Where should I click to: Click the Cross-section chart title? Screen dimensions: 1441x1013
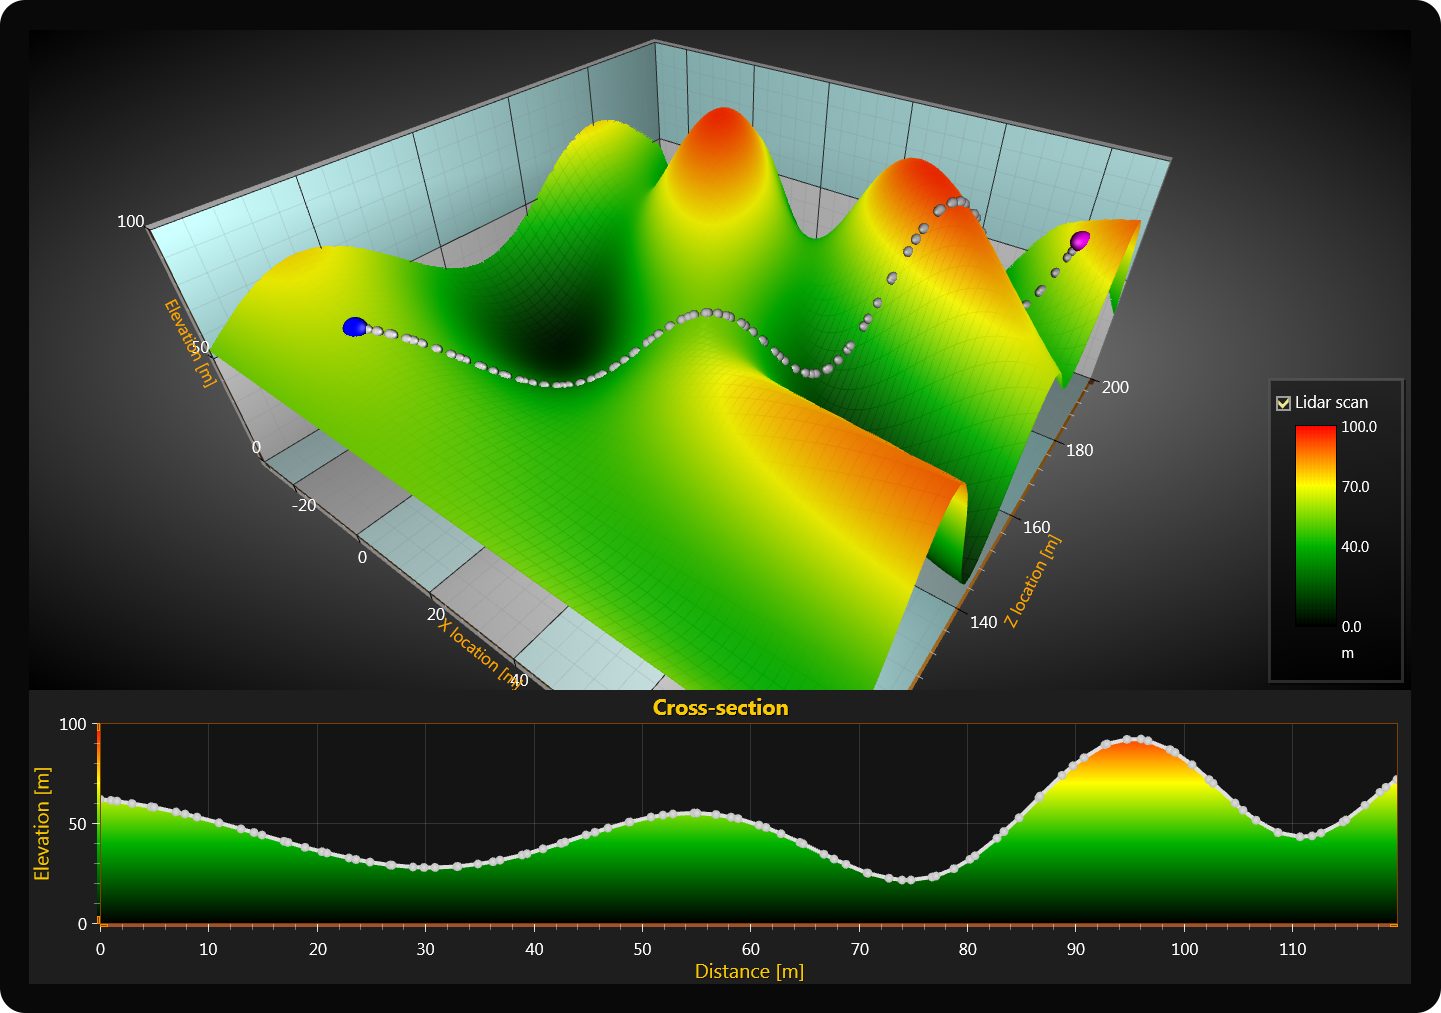click(x=720, y=708)
